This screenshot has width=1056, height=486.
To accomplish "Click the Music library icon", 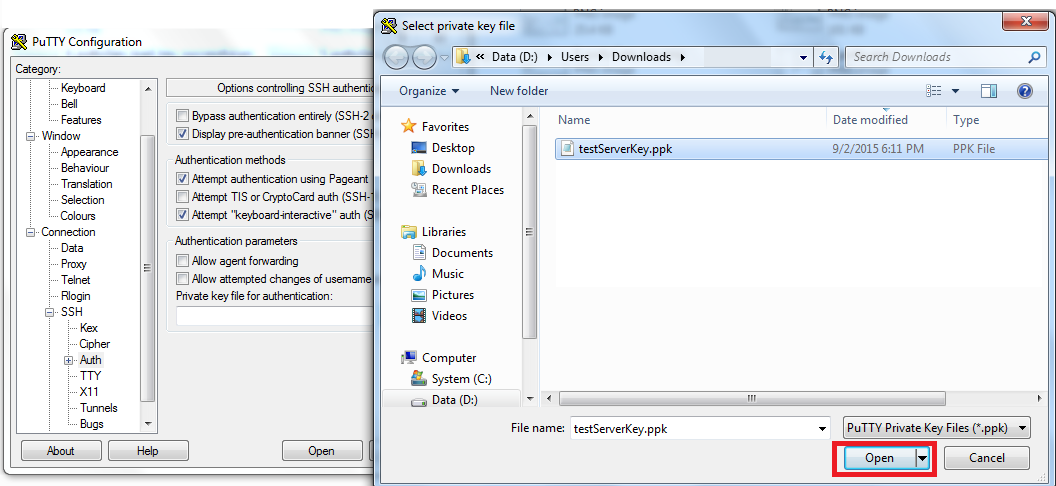I will point(419,273).
